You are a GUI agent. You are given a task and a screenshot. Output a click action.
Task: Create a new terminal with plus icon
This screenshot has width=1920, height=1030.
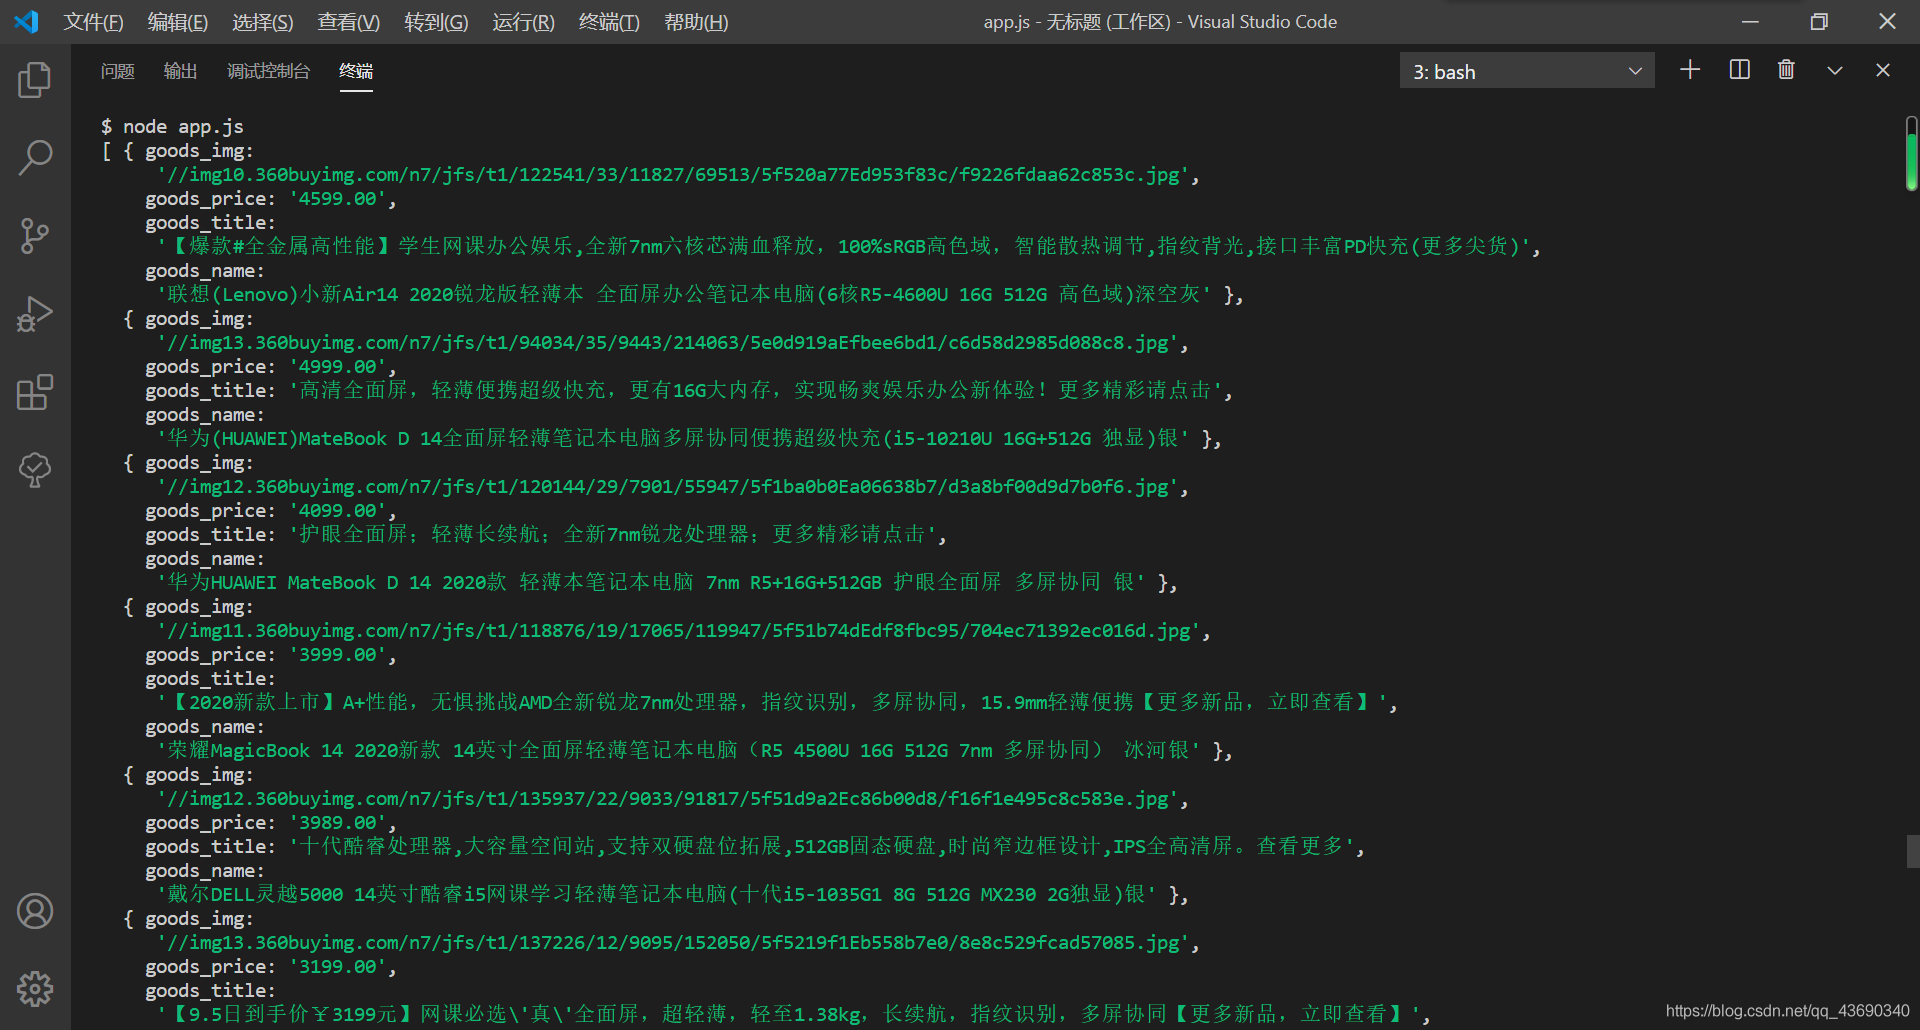point(1690,70)
